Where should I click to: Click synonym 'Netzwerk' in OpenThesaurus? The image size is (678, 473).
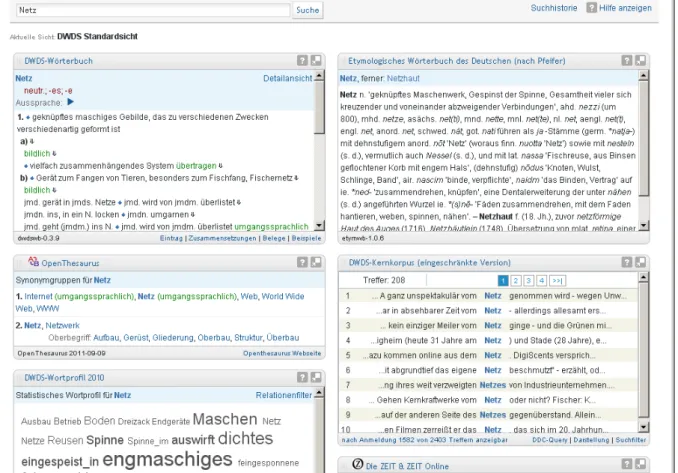pos(62,325)
